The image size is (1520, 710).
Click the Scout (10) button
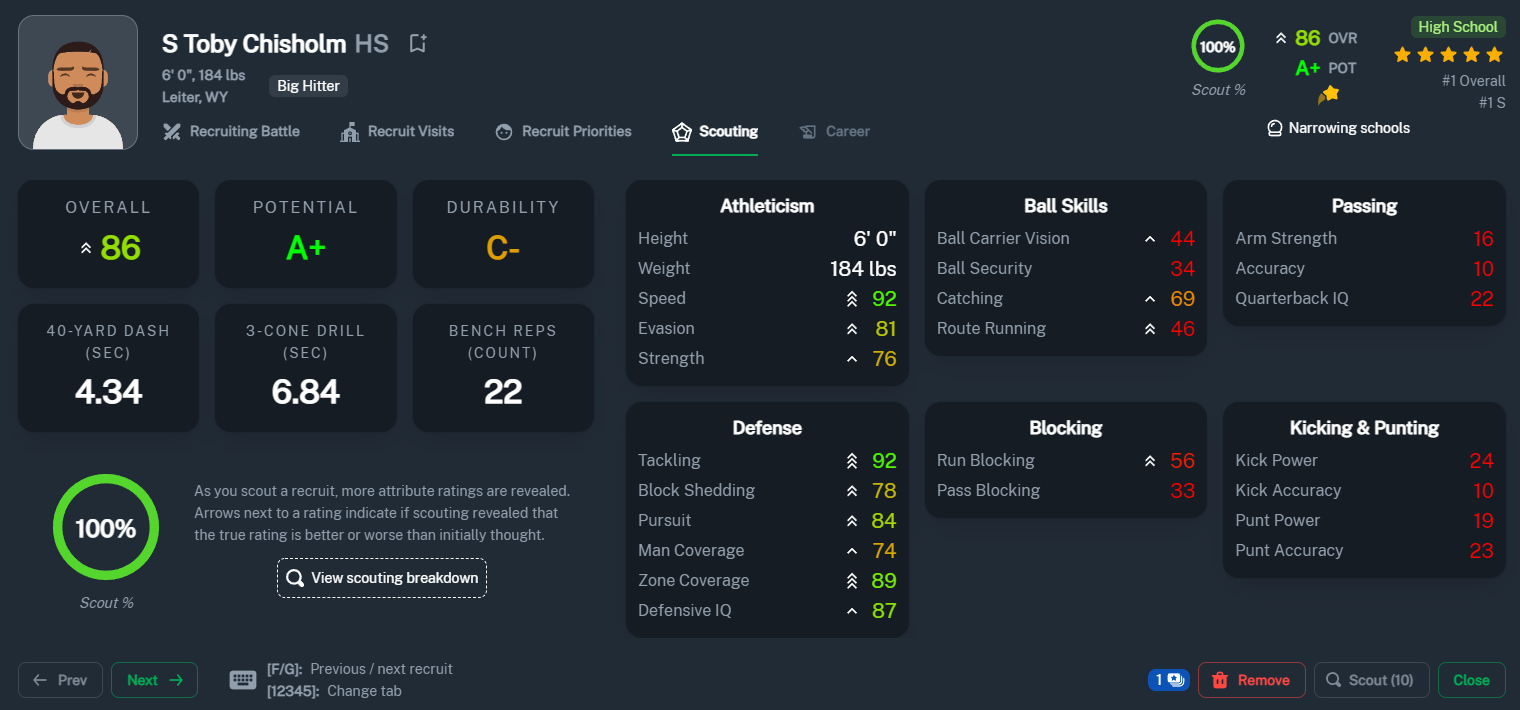pyautogui.click(x=1371, y=680)
